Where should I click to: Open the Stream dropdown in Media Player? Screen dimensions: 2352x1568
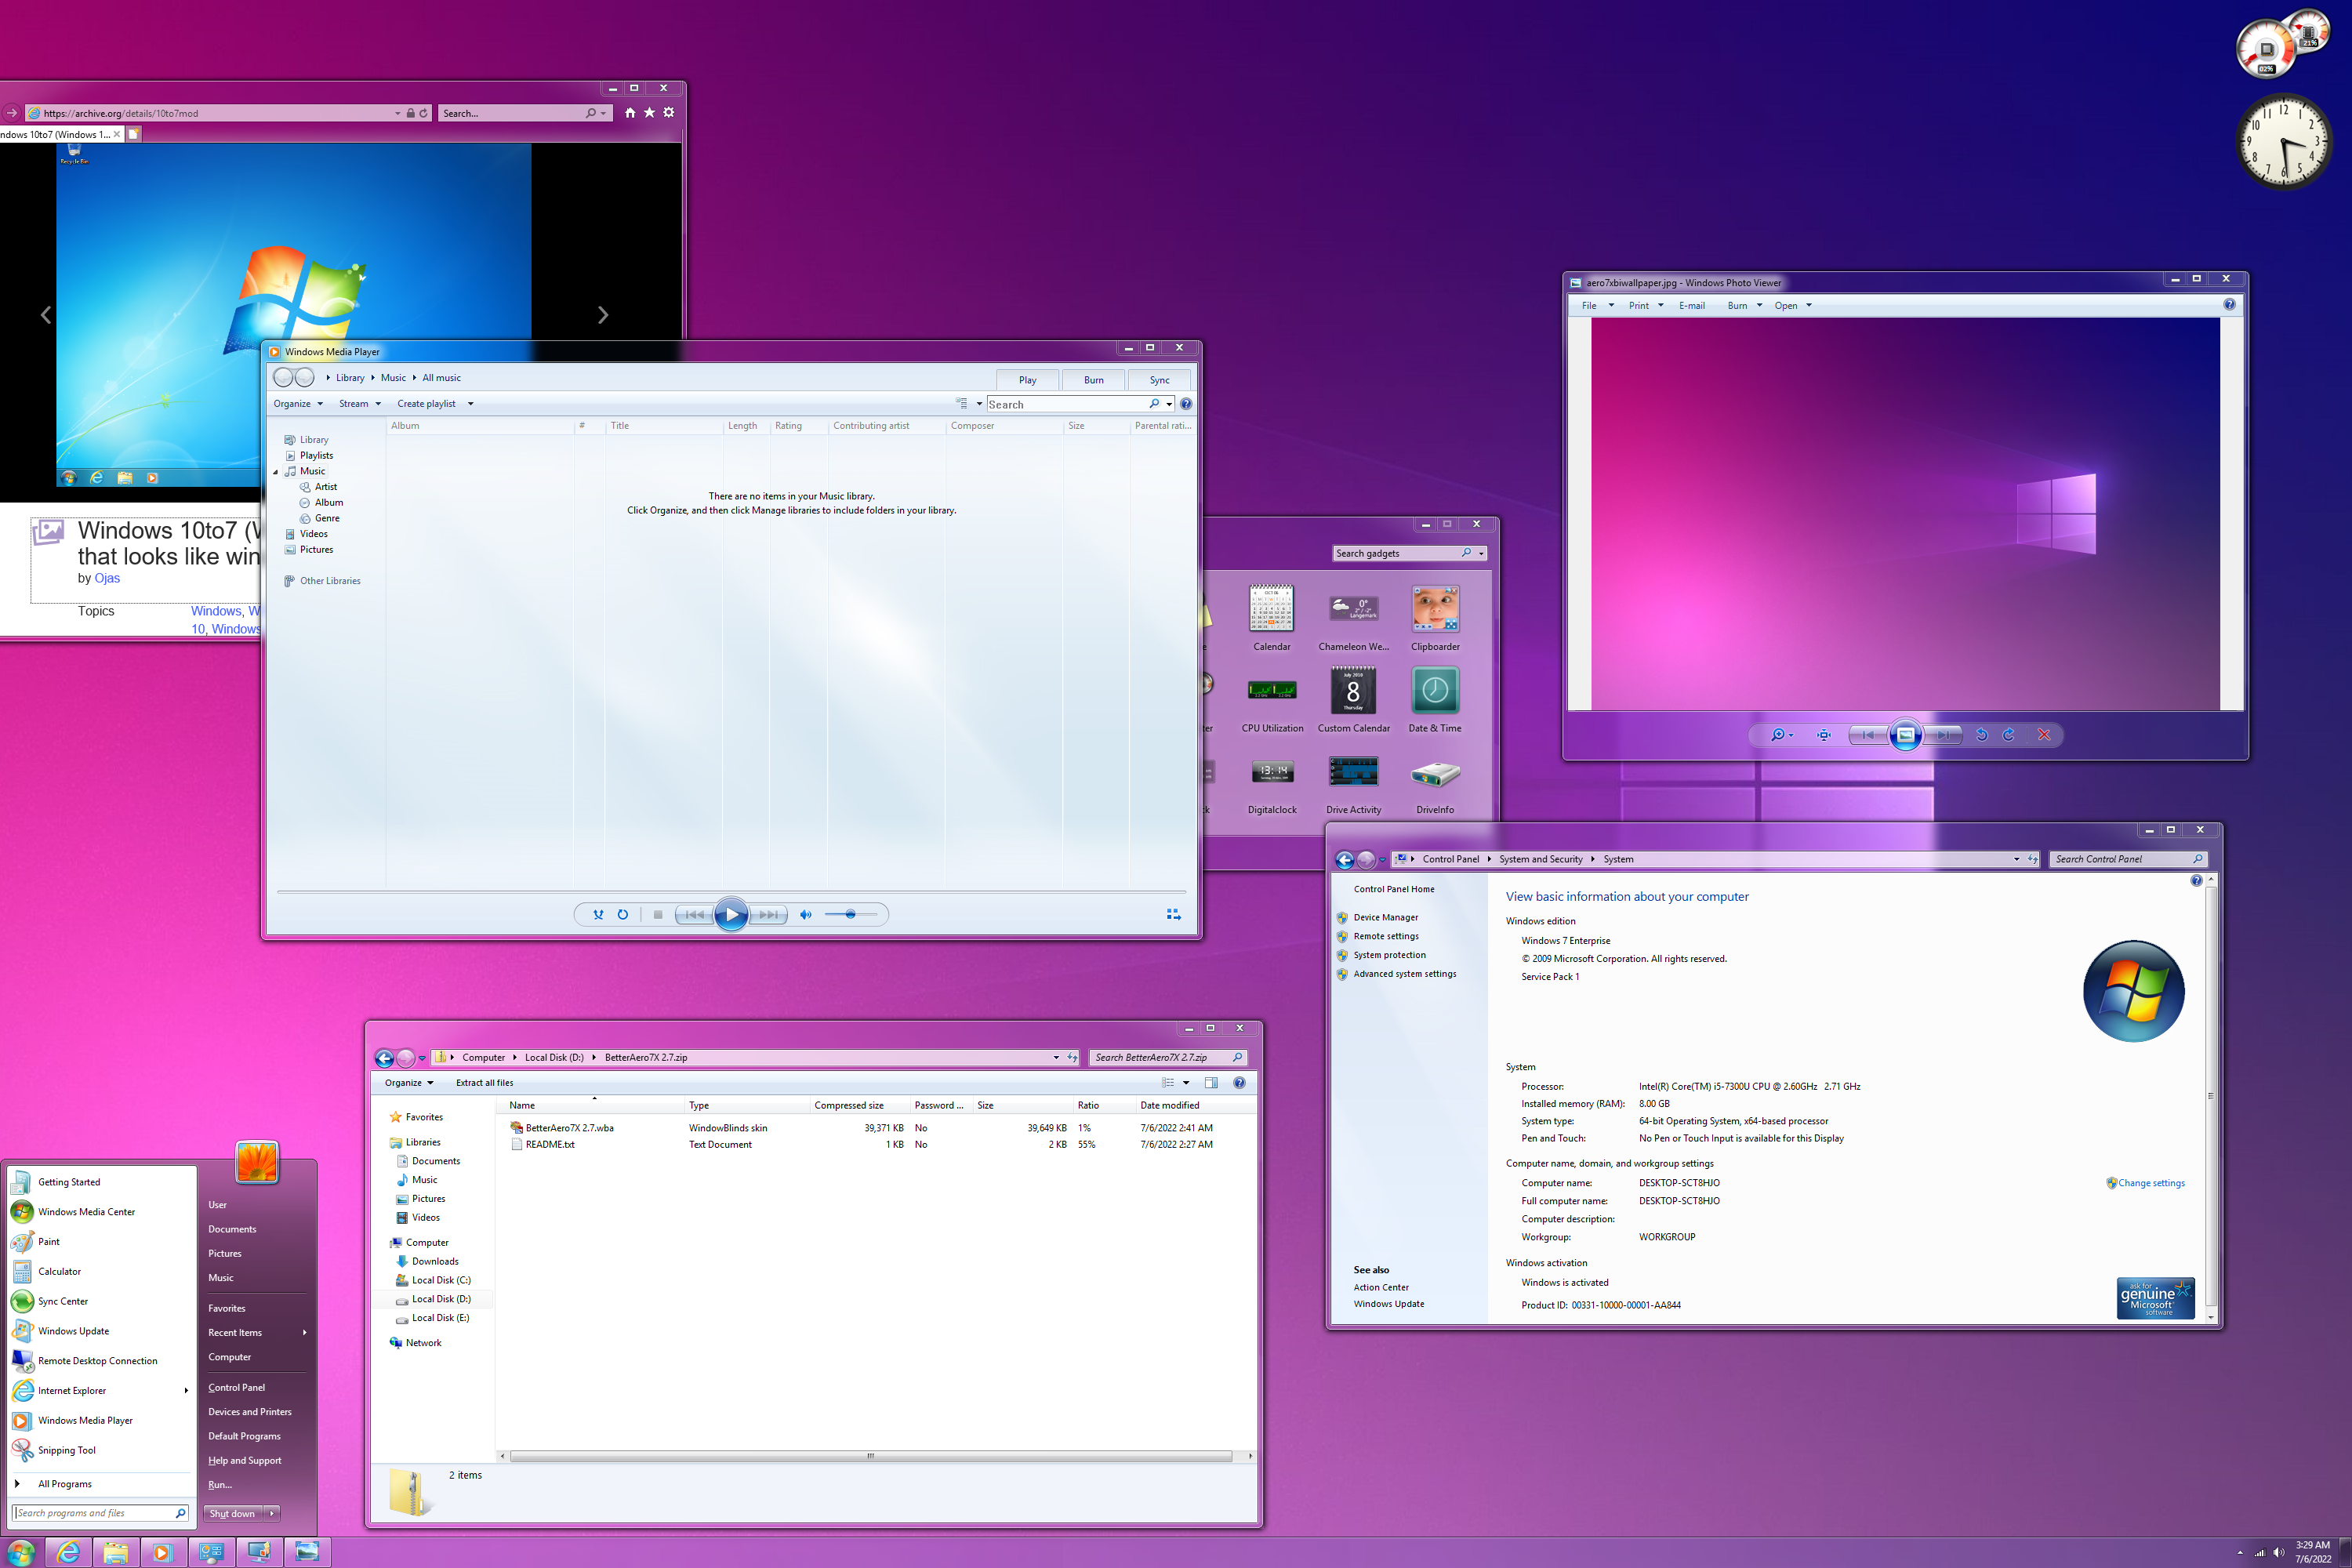360,404
